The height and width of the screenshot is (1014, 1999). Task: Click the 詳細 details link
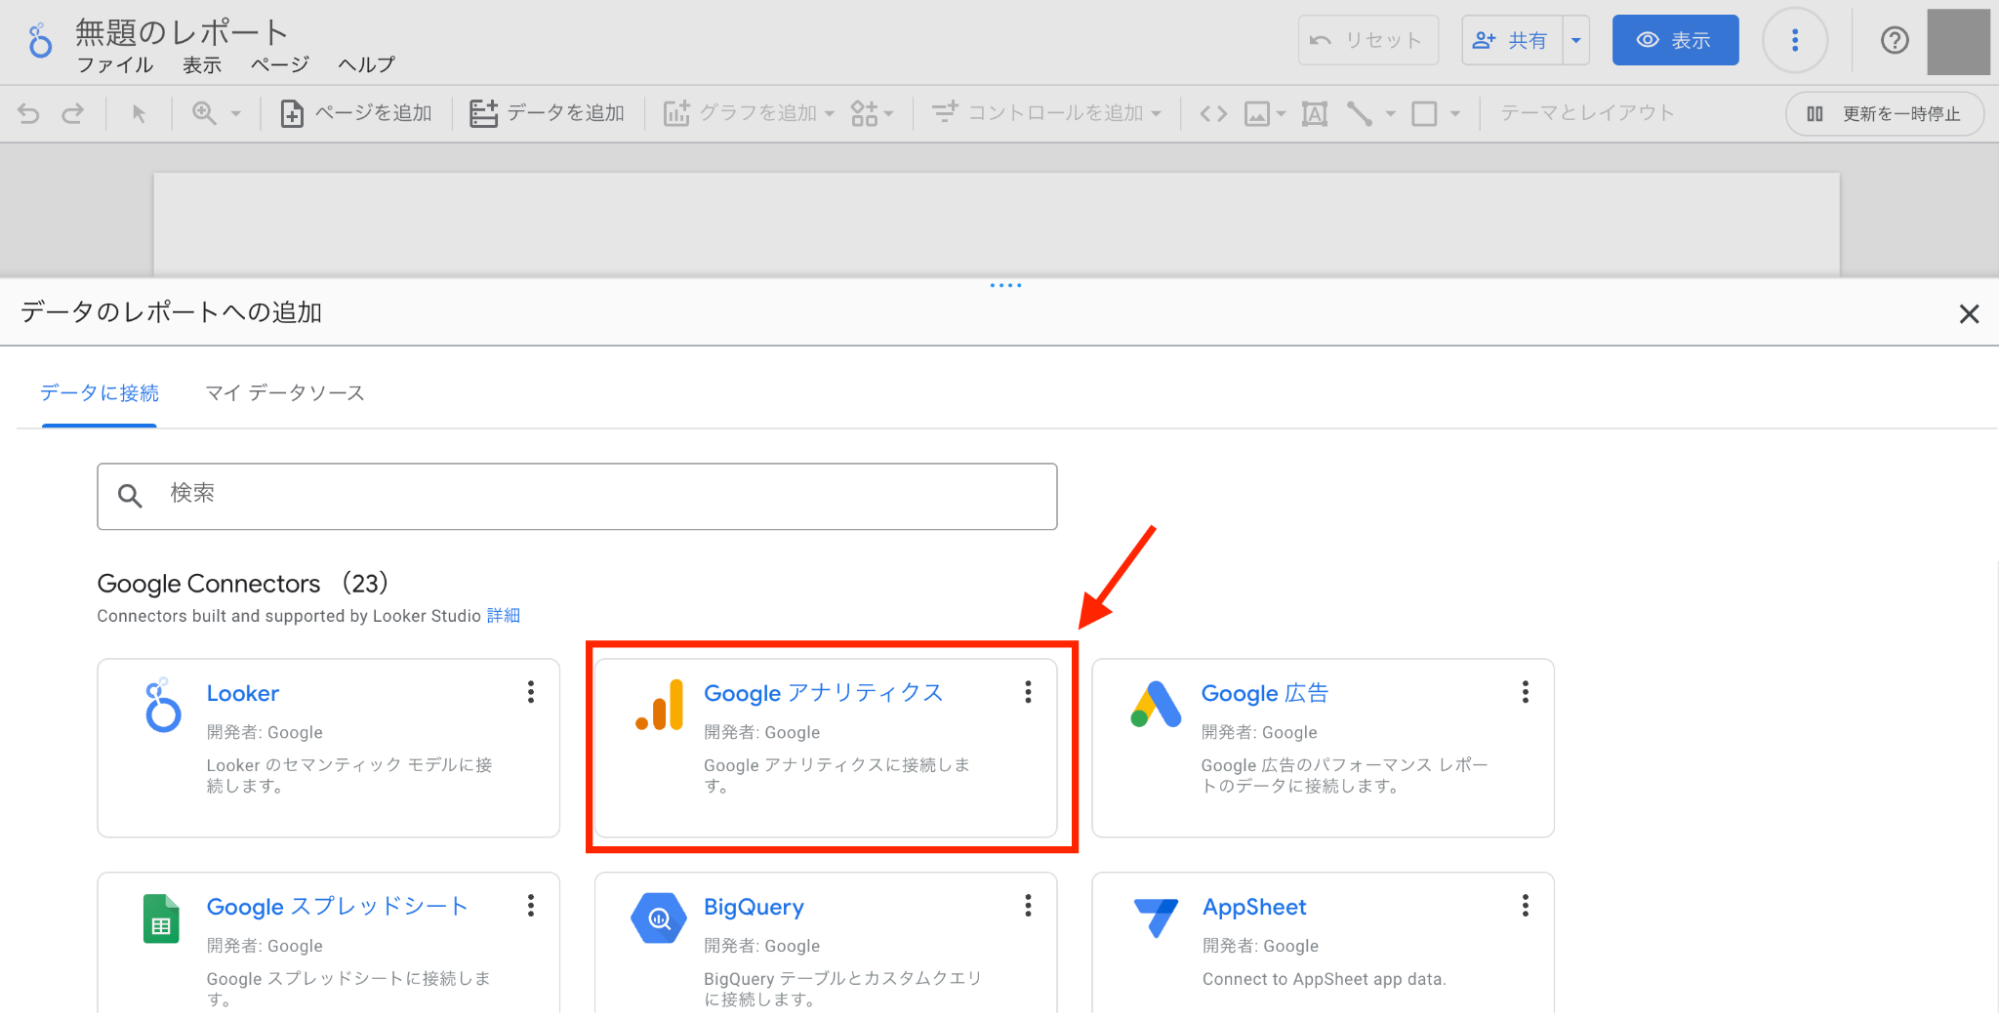(503, 616)
